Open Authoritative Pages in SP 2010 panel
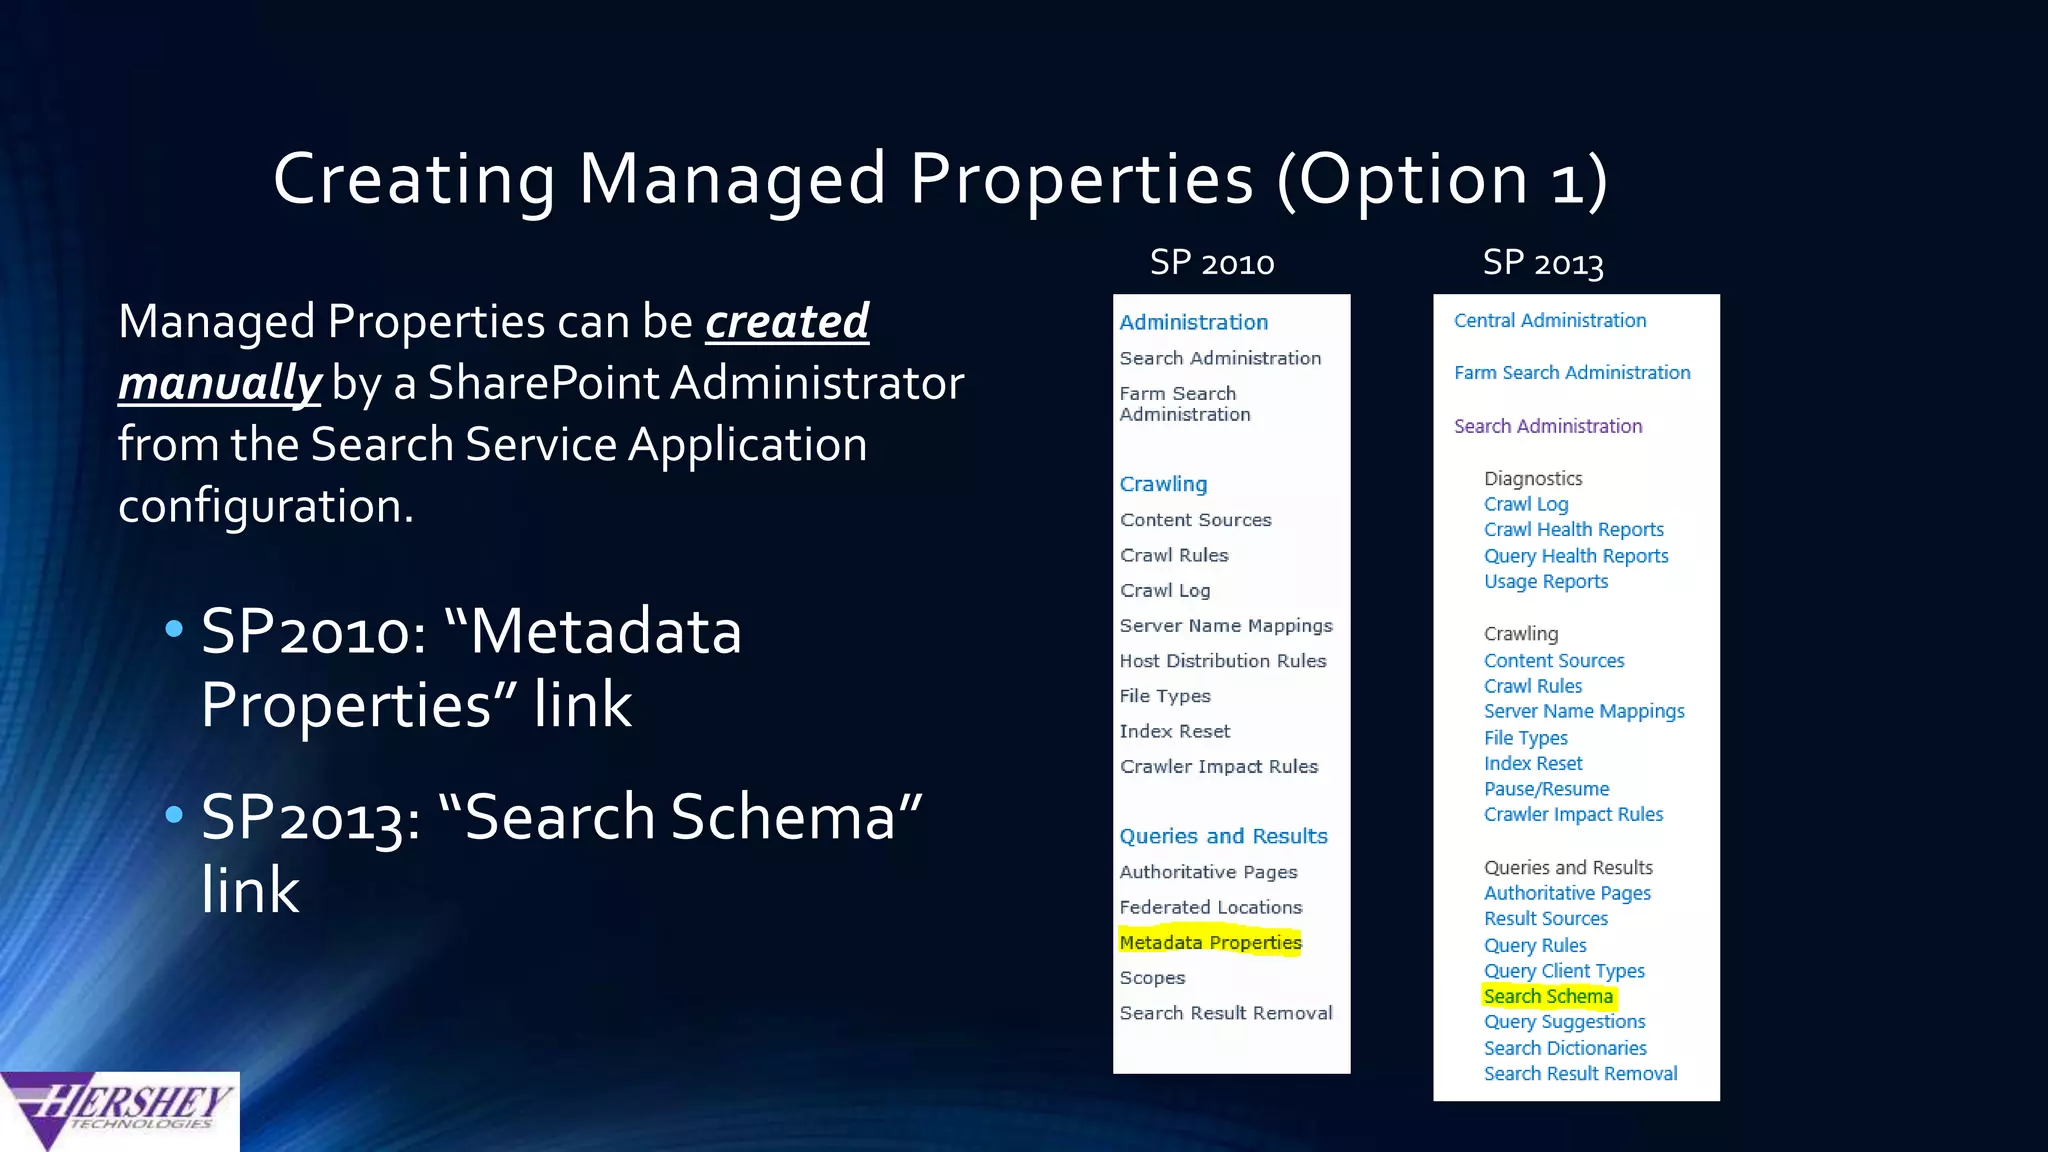Viewport: 2048px width, 1152px height. [1208, 872]
